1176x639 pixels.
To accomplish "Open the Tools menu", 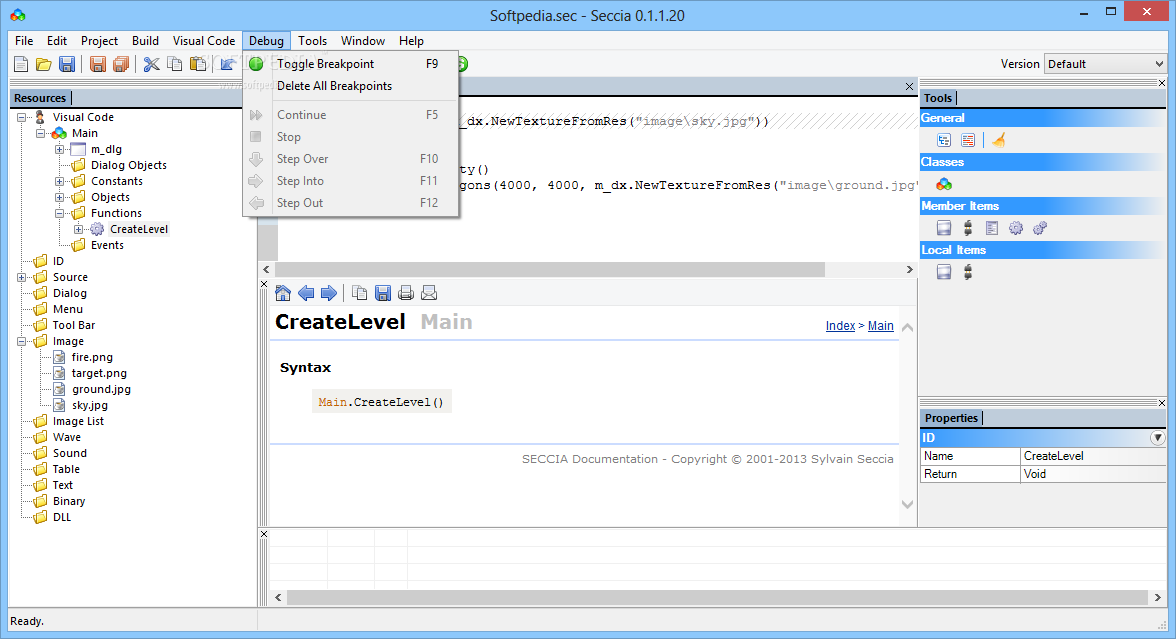I will coord(313,40).
